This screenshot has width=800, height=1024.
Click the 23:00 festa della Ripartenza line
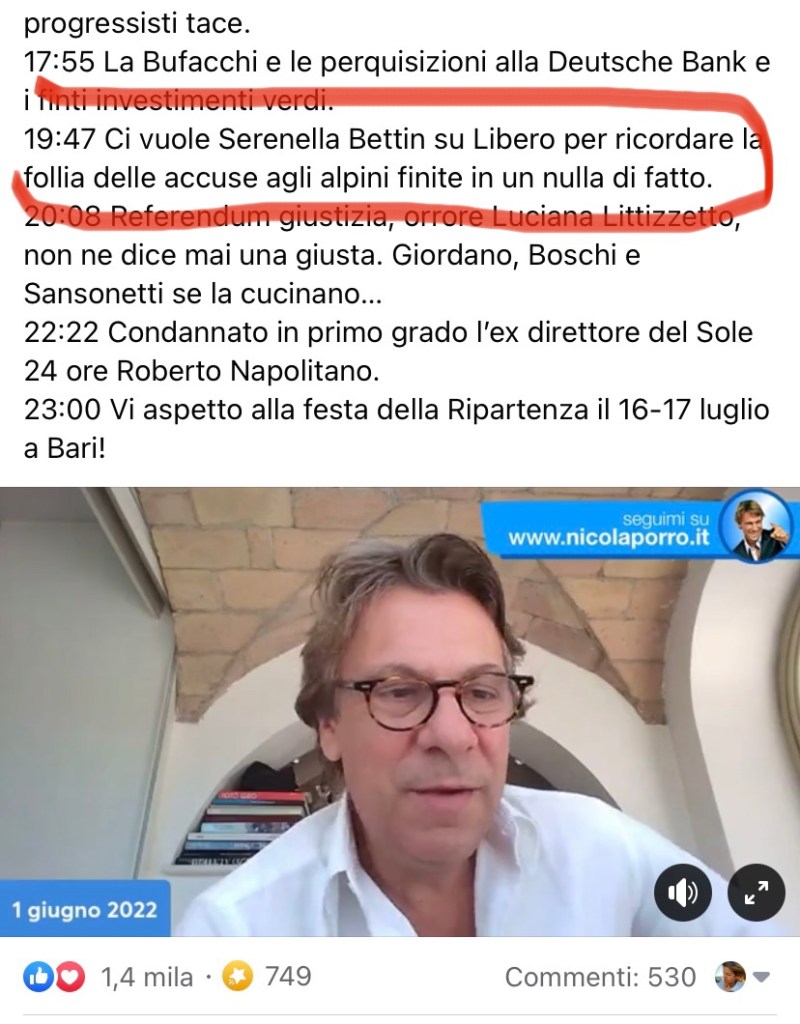coord(396,429)
